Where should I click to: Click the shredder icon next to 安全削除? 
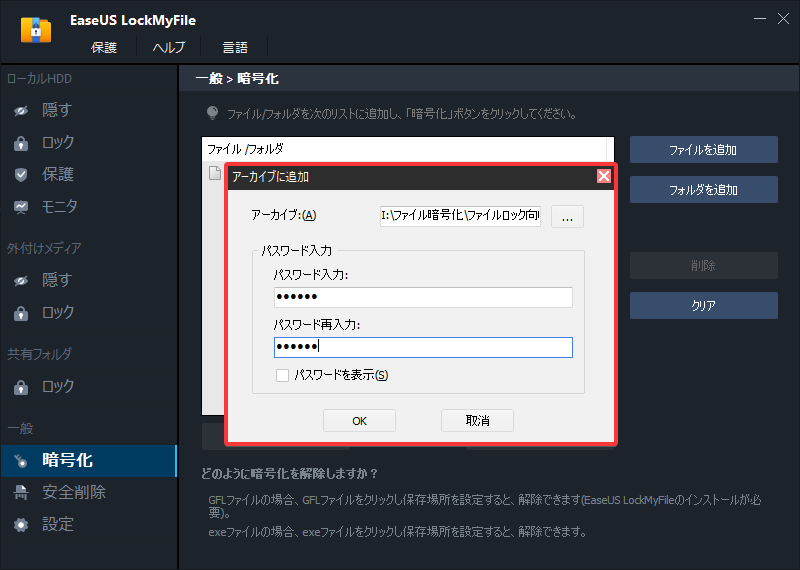(21, 492)
